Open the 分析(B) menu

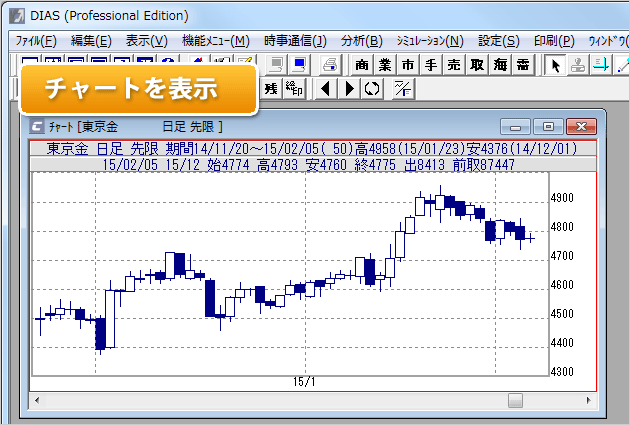pos(361,41)
